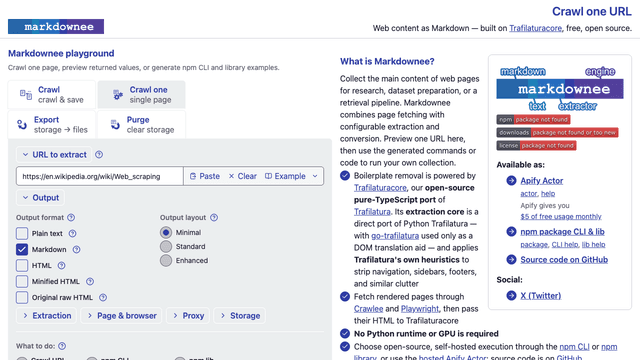Screen dimensions: 640x360
Task: Click arrow icon next to Apify Actor
Action: pyautogui.click(x=511, y=180)
